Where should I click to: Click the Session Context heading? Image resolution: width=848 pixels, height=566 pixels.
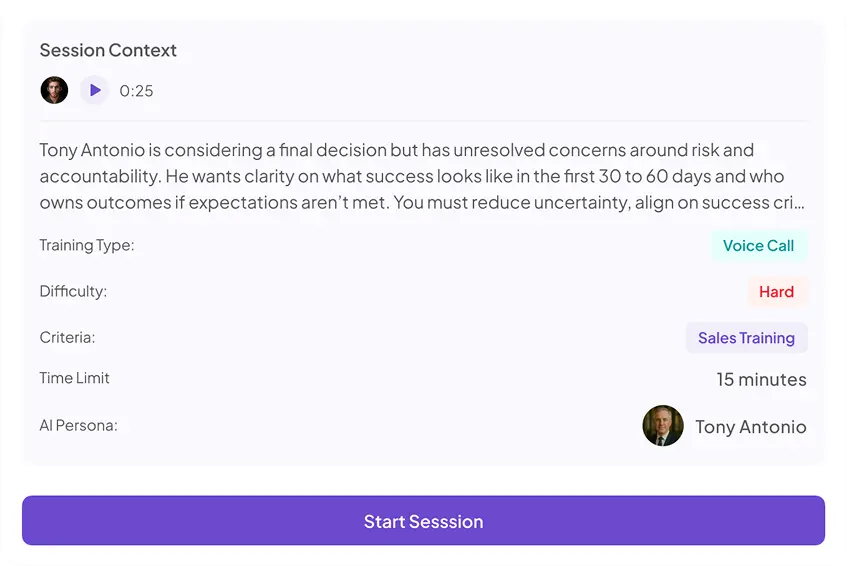point(108,50)
